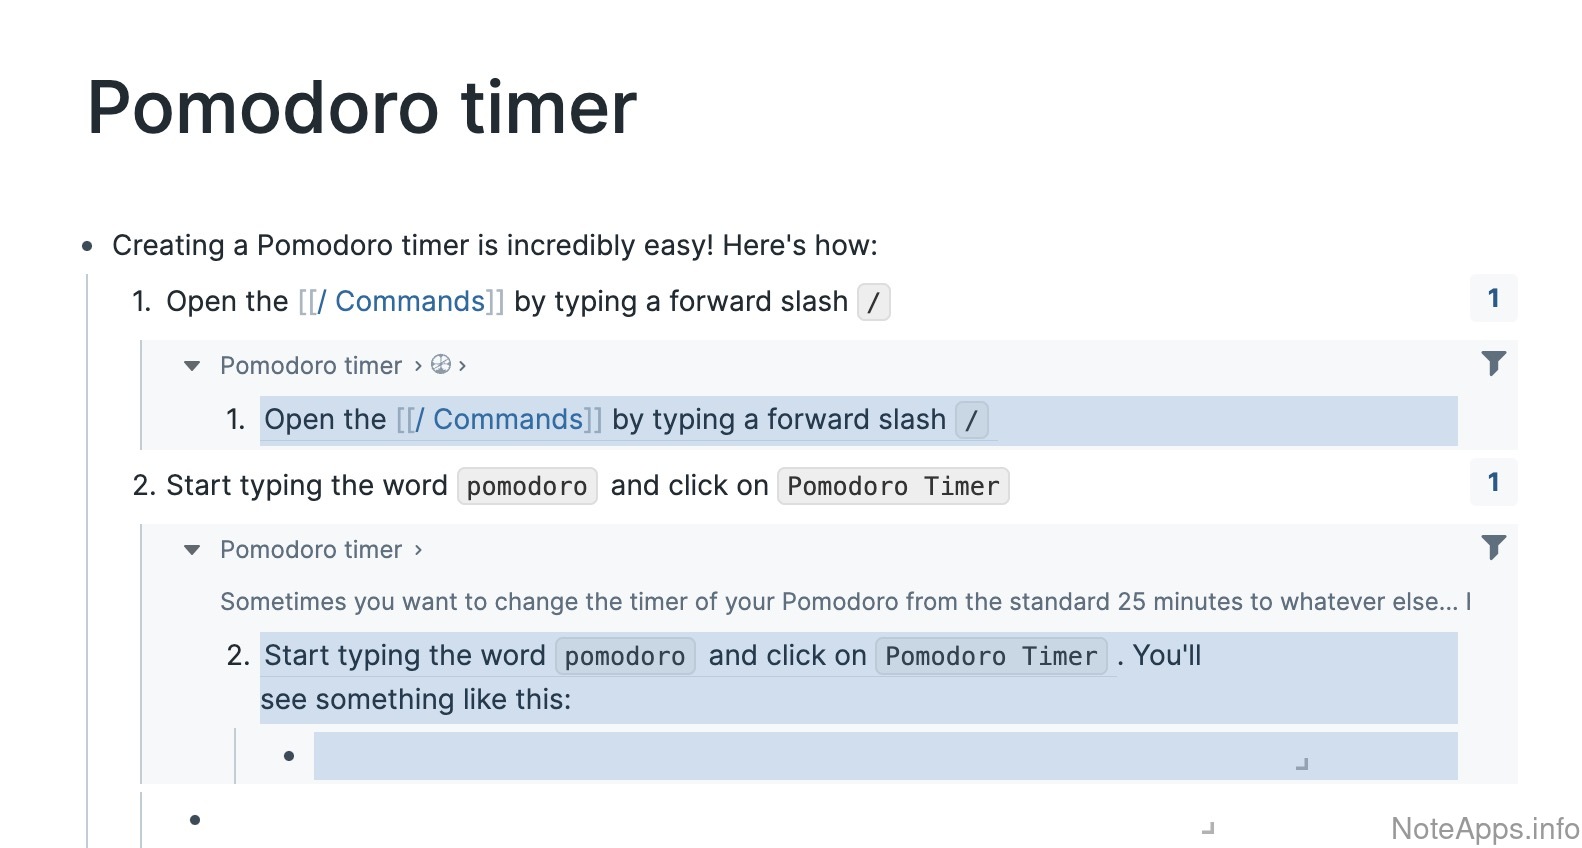Click the highlighted "Pomodoro Timer" inline code
Image resolution: width=1582 pixels, height=848 pixels.
(991, 657)
